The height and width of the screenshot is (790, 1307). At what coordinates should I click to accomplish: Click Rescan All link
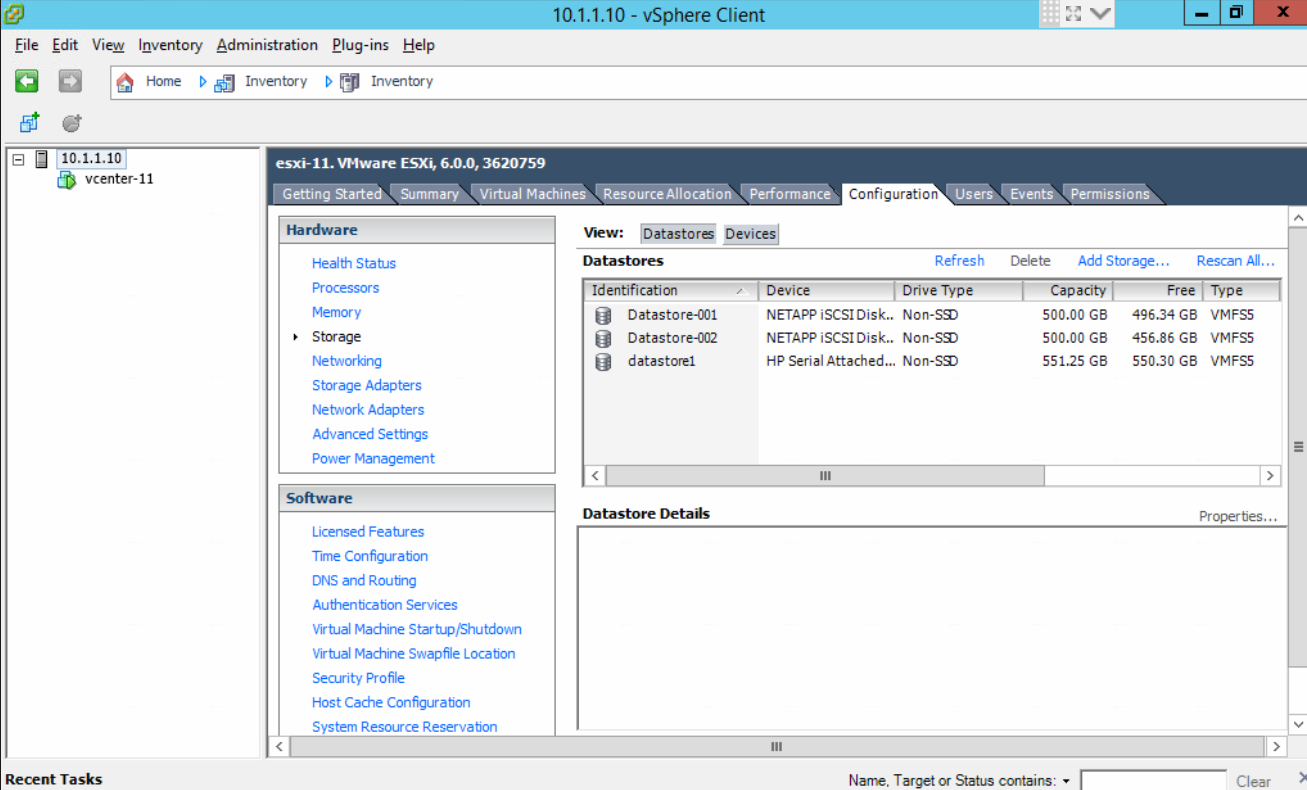click(1235, 261)
